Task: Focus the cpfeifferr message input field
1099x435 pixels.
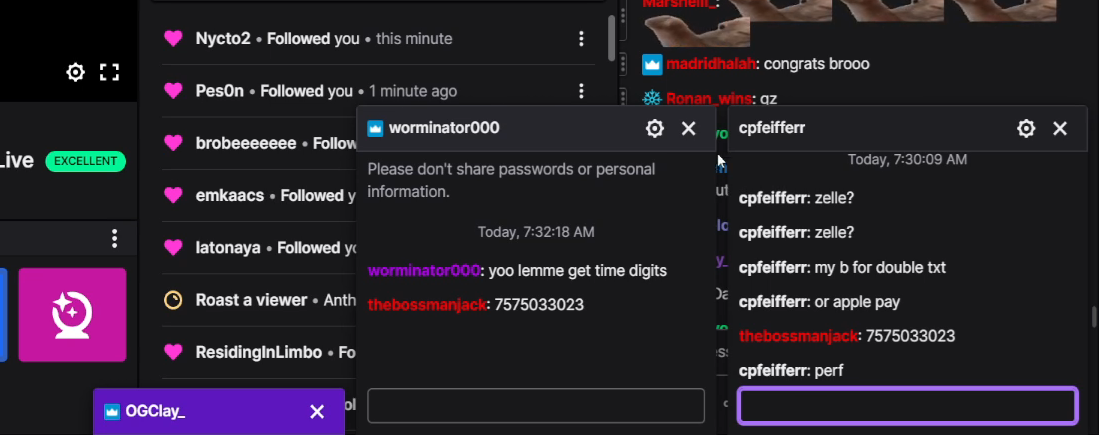Action: (908, 406)
